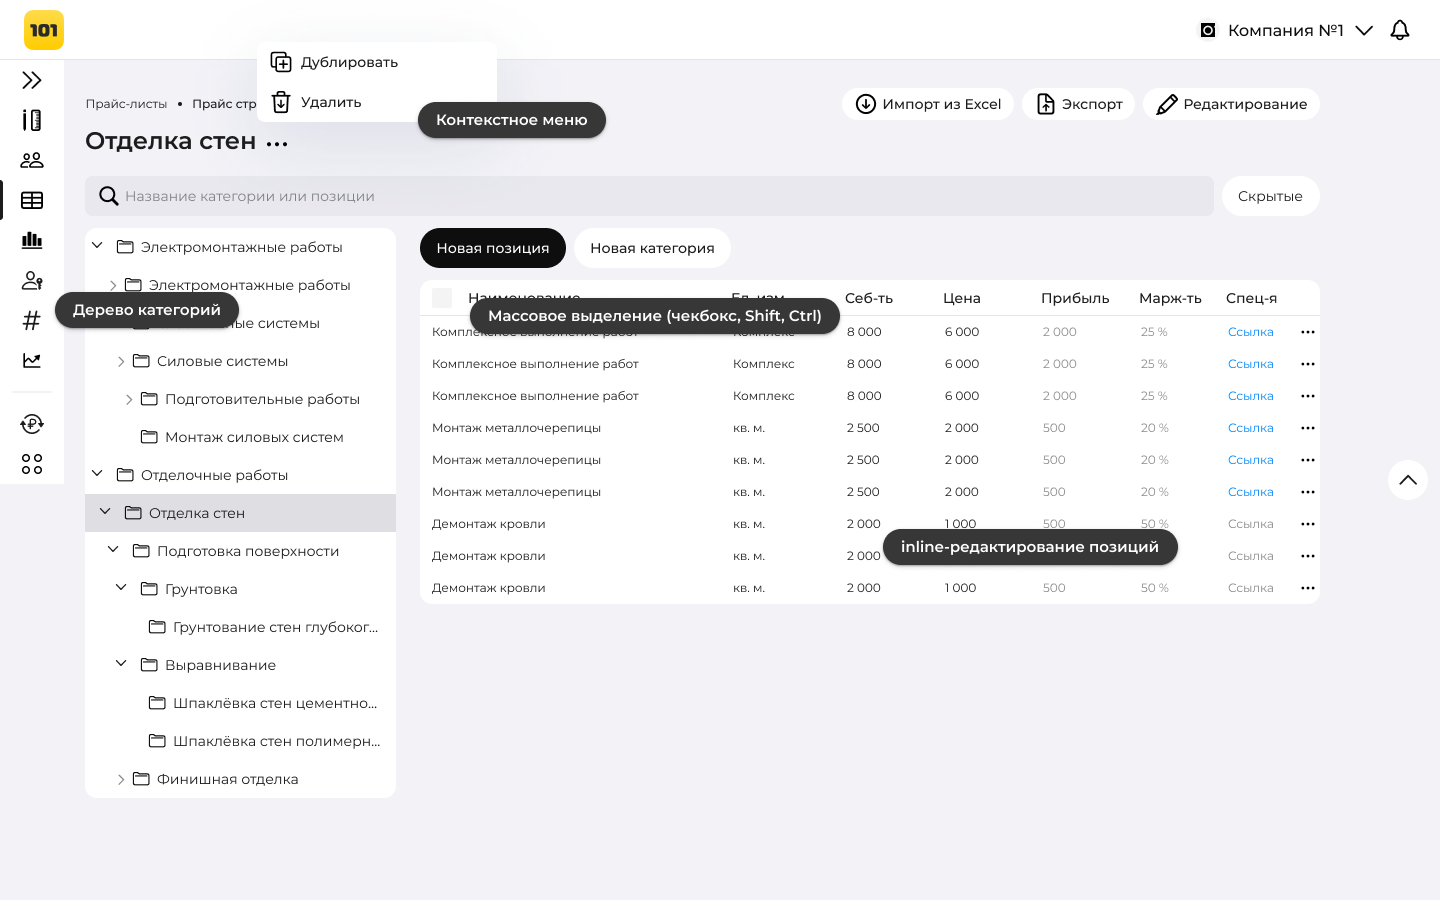Screen dimensions: 1440x900
Task: Collapse the Подготовка поверхности category
Action: point(113,550)
